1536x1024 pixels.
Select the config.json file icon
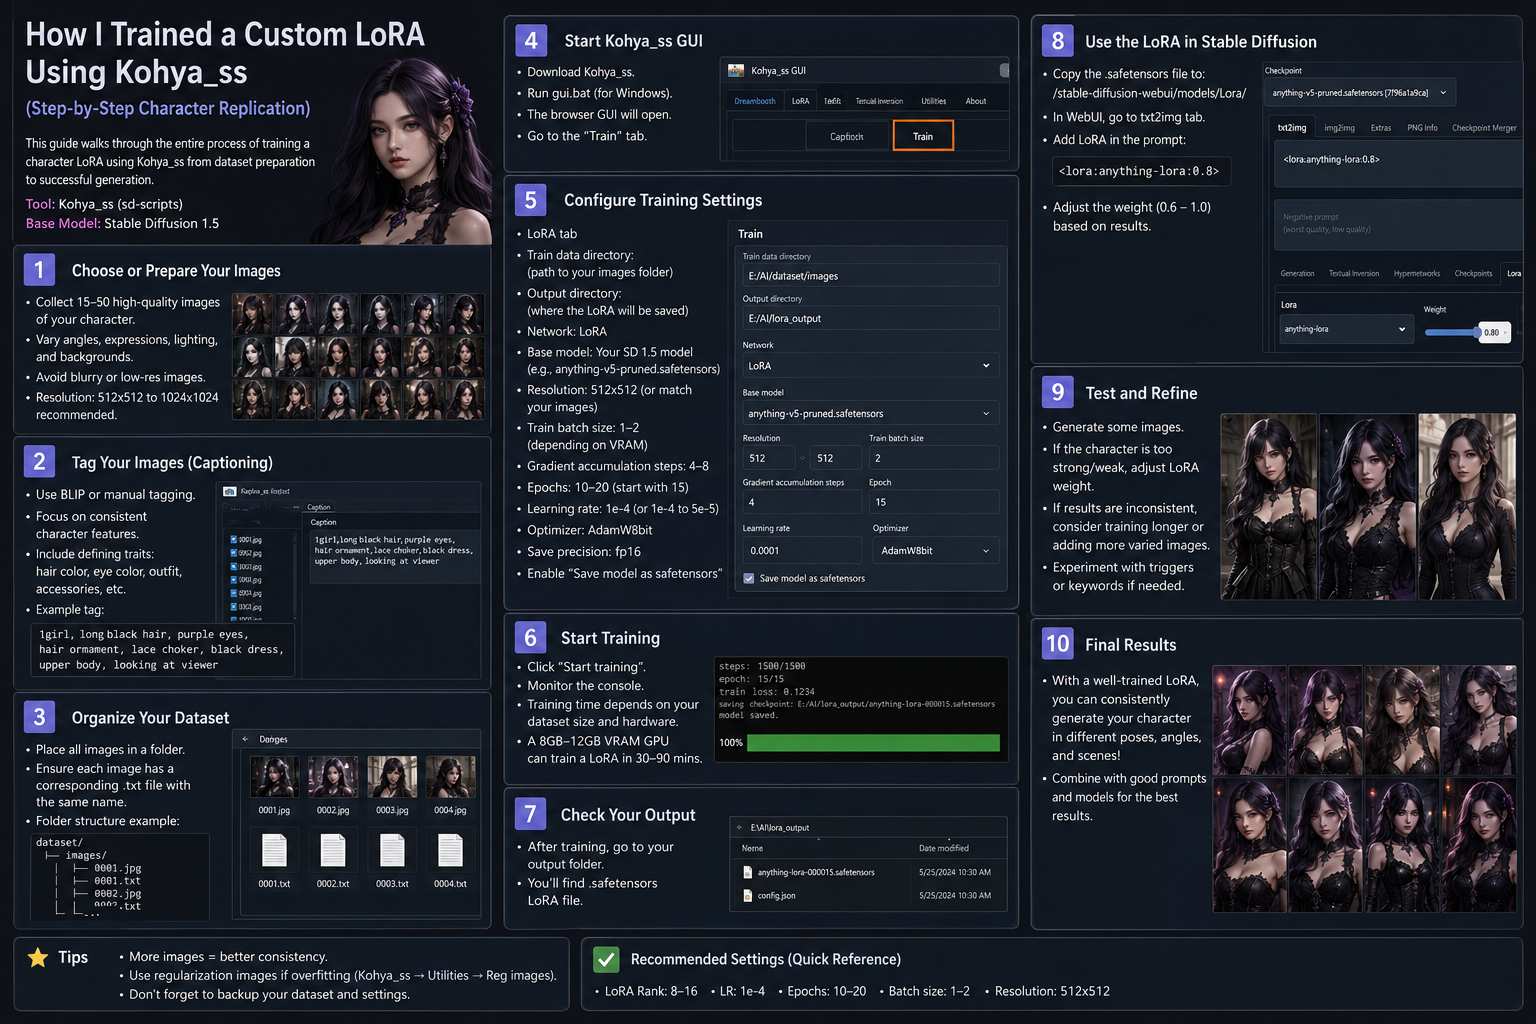748,896
